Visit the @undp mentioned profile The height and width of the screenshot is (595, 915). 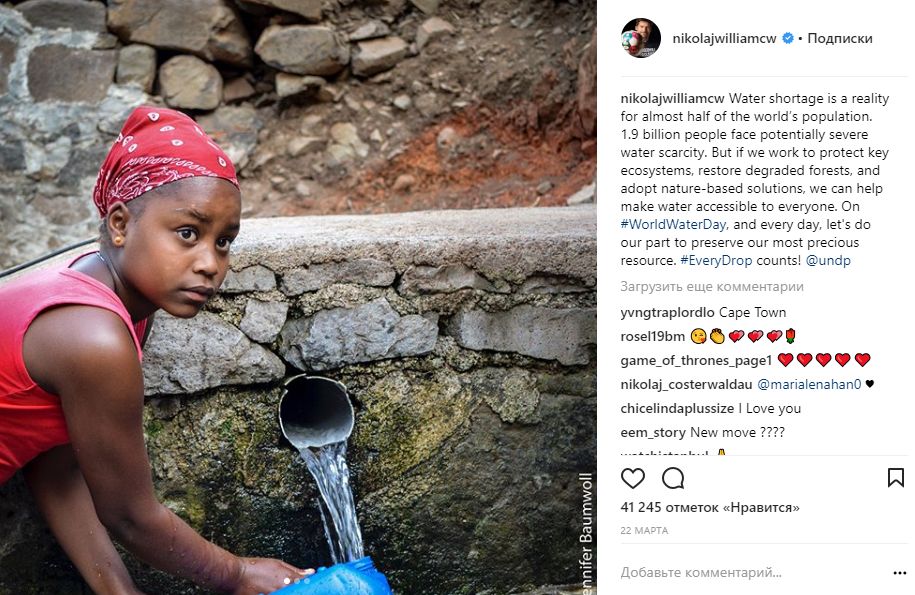click(828, 260)
